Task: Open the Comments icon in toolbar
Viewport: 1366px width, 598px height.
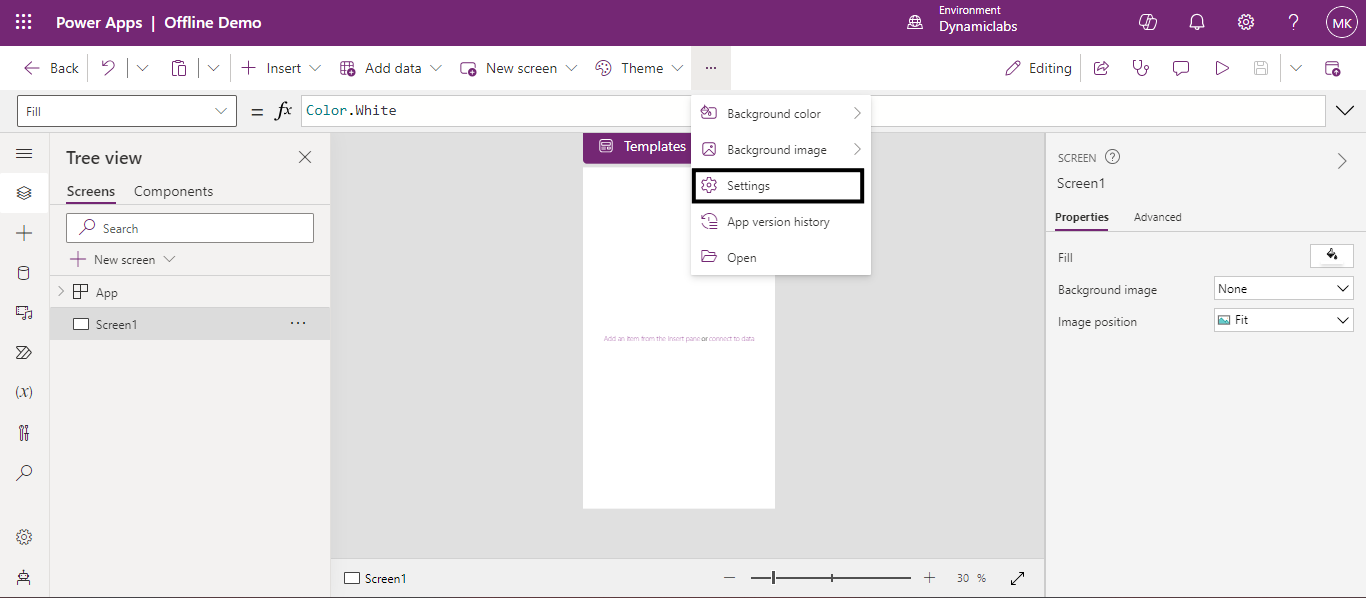Action: click(x=1181, y=68)
